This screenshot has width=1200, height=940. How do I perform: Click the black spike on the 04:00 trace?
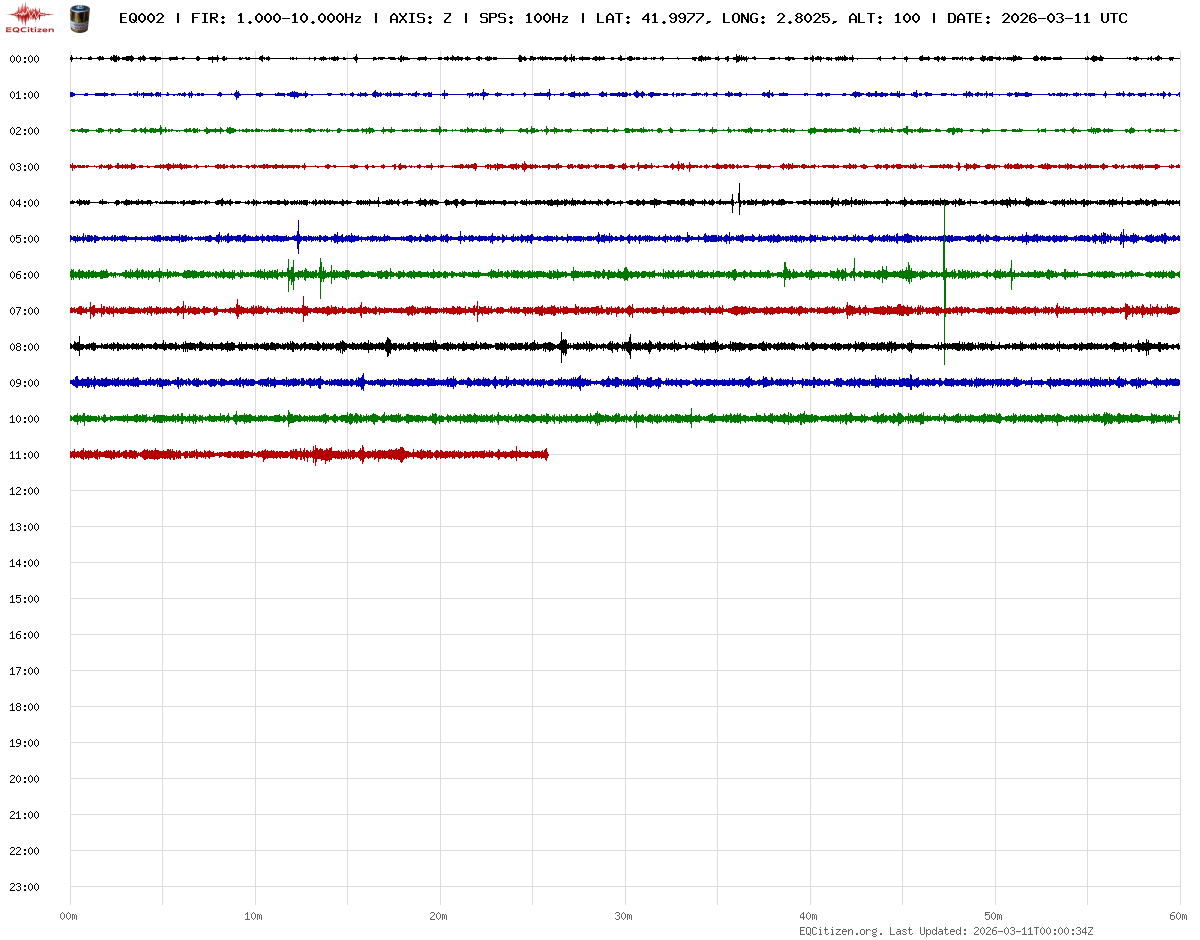pyautogui.click(x=739, y=198)
